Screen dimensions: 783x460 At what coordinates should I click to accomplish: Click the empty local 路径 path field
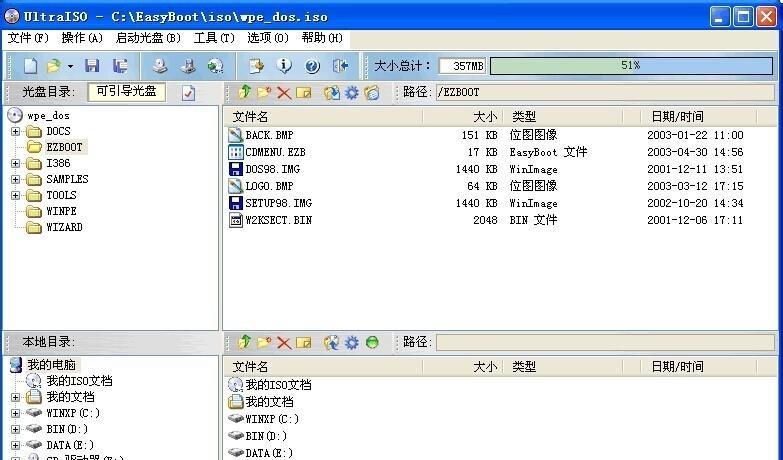(x=605, y=343)
